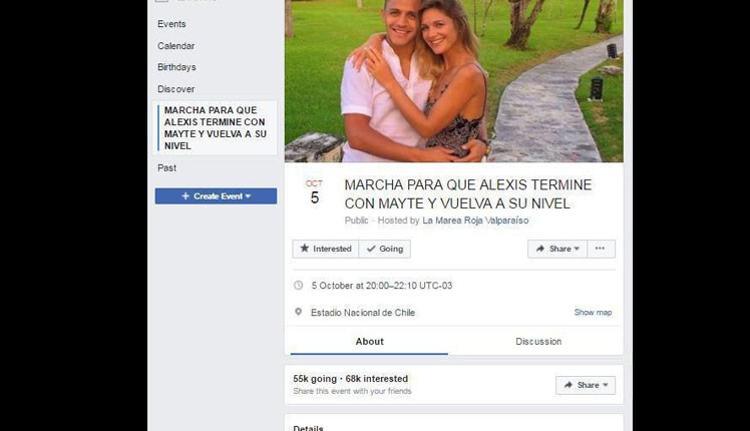750x431 pixels.
Task: Click the share arrow icon beside Going
Action: coord(540,249)
